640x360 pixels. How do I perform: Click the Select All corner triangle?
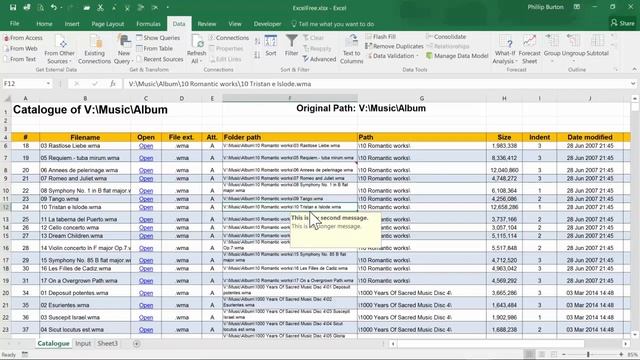coord(6,98)
